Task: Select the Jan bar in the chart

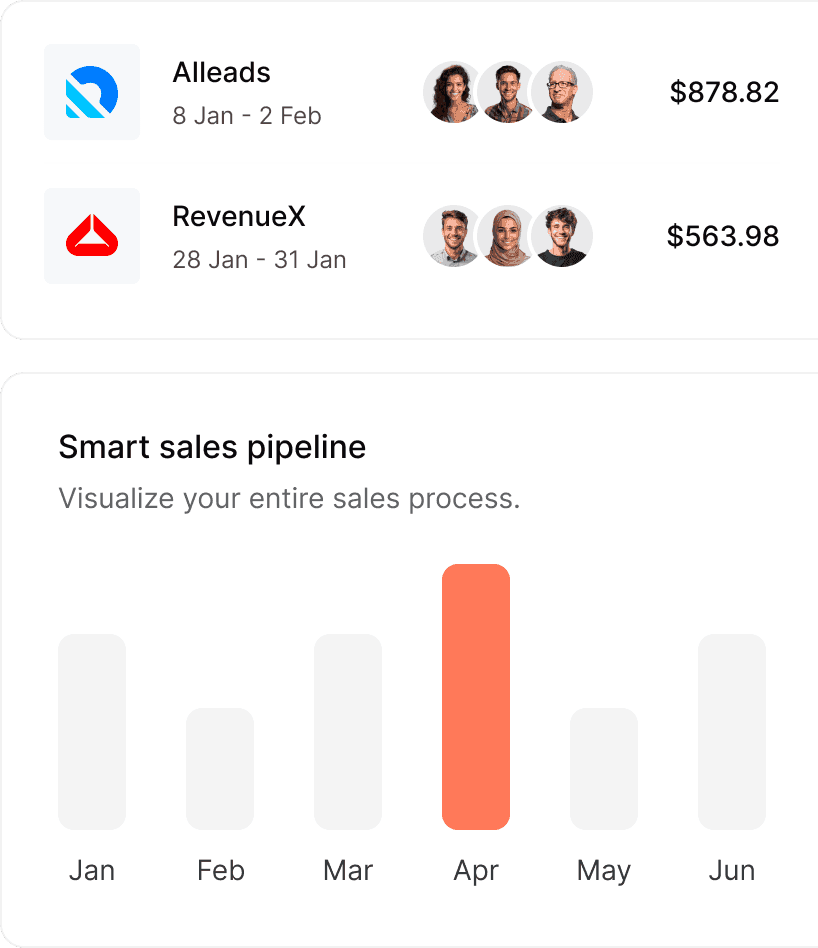Action: pos(92,732)
